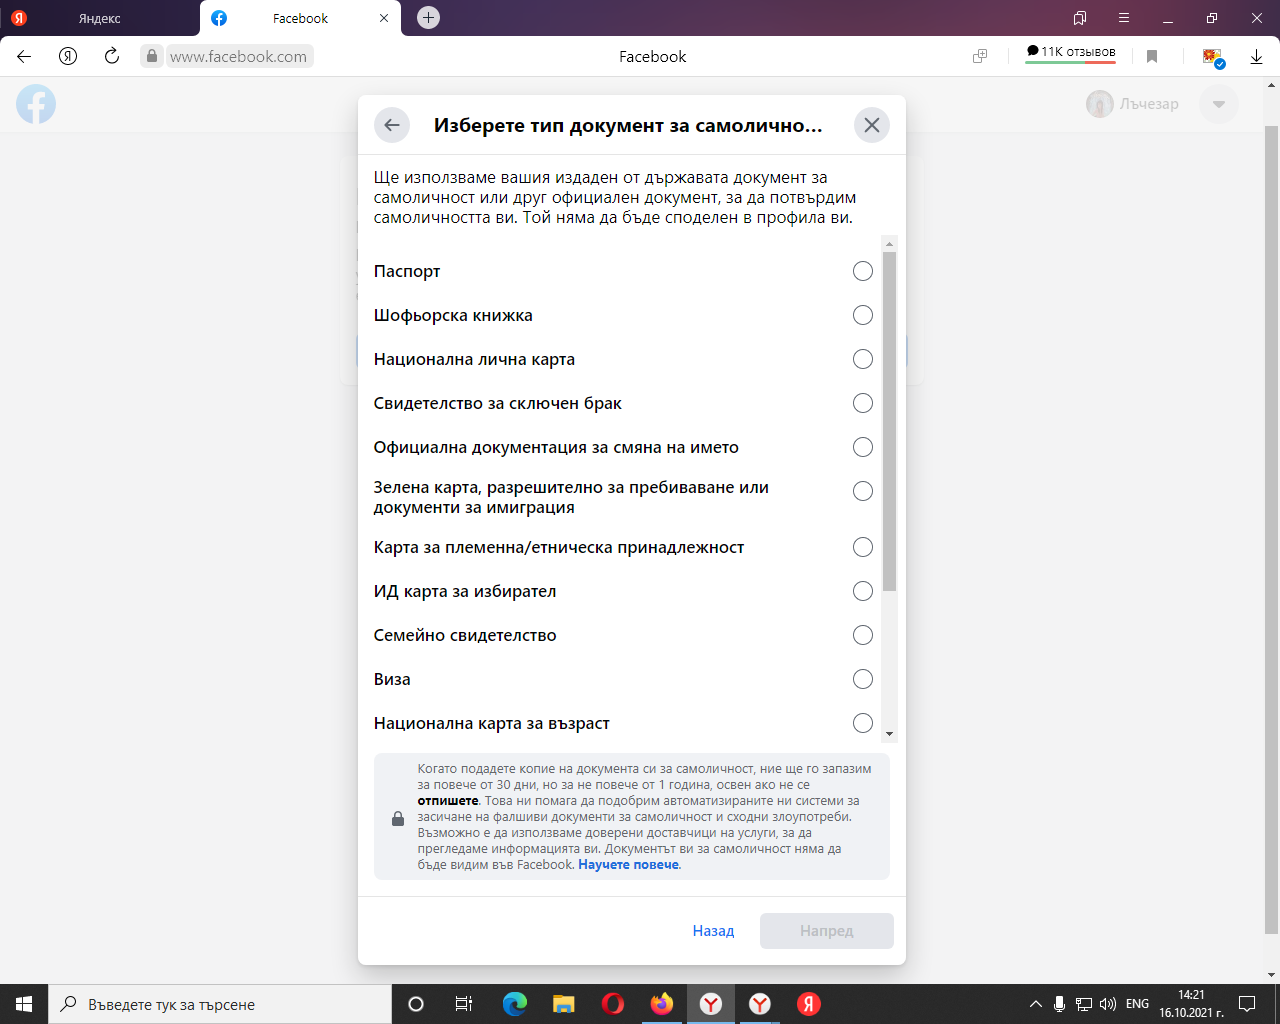Show hidden system tray icons

[1035, 1004]
